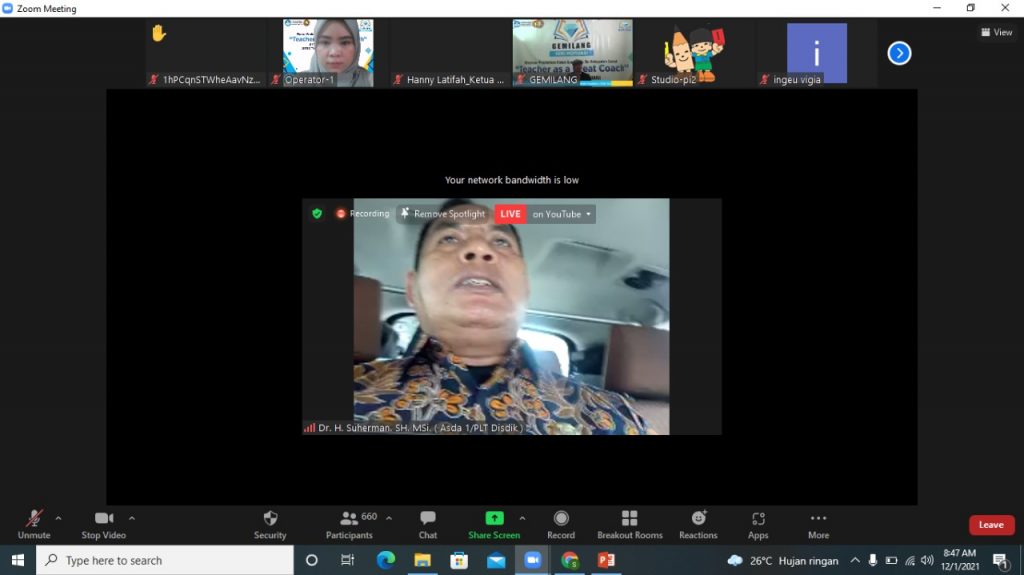Click the green encryption shield icon
The image size is (1024, 575).
click(x=317, y=213)
